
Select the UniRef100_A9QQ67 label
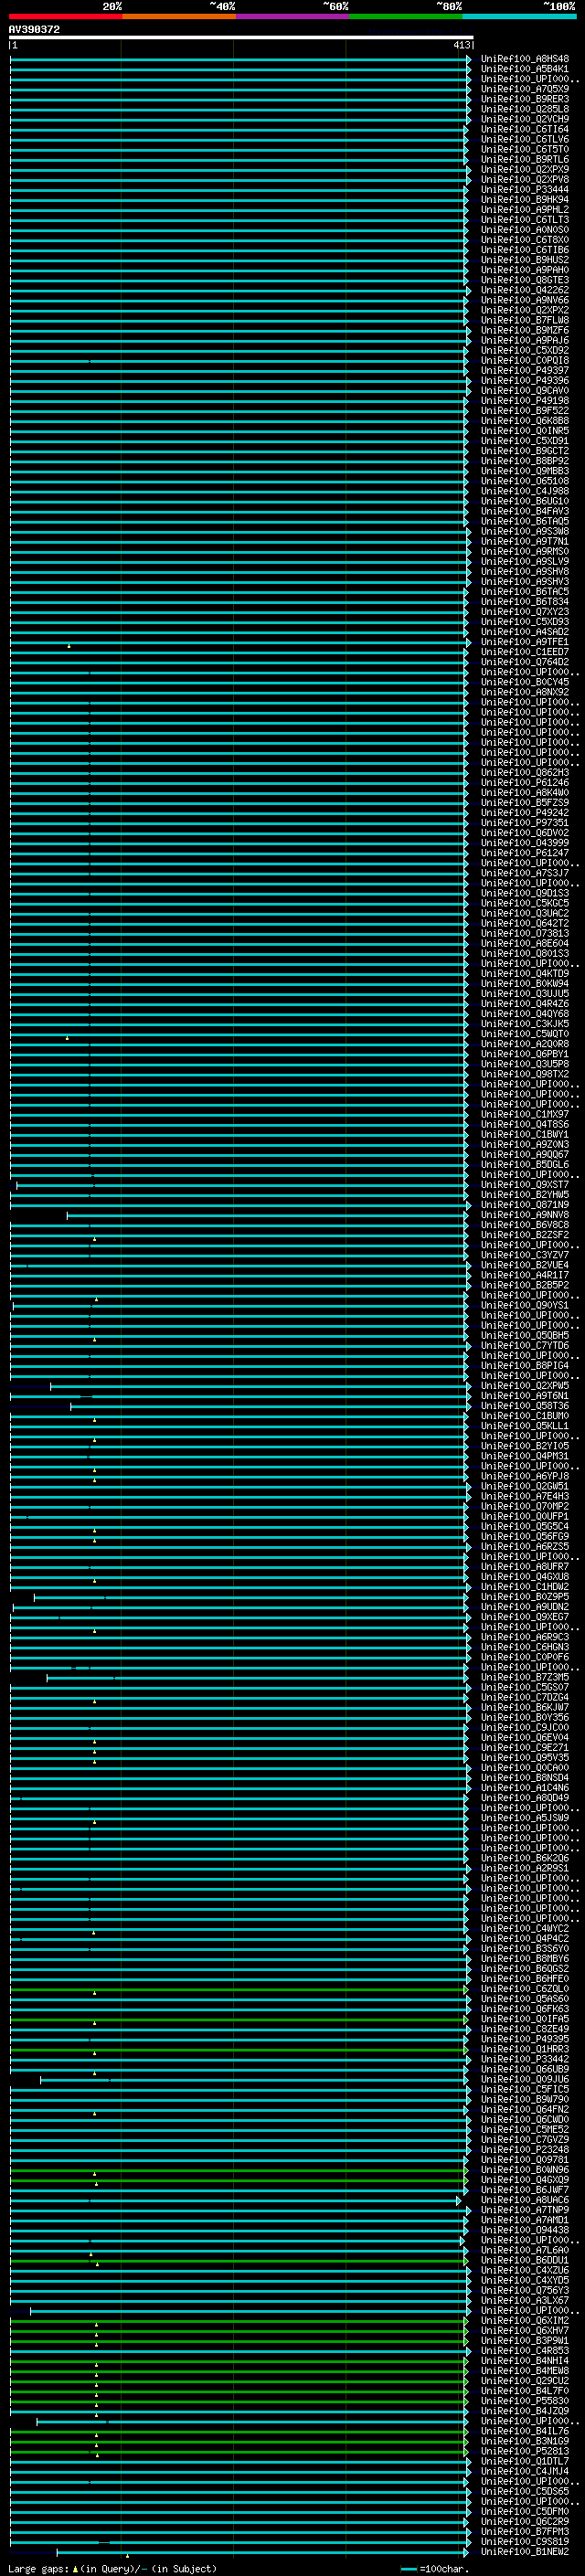click(x=525, y=1154)
